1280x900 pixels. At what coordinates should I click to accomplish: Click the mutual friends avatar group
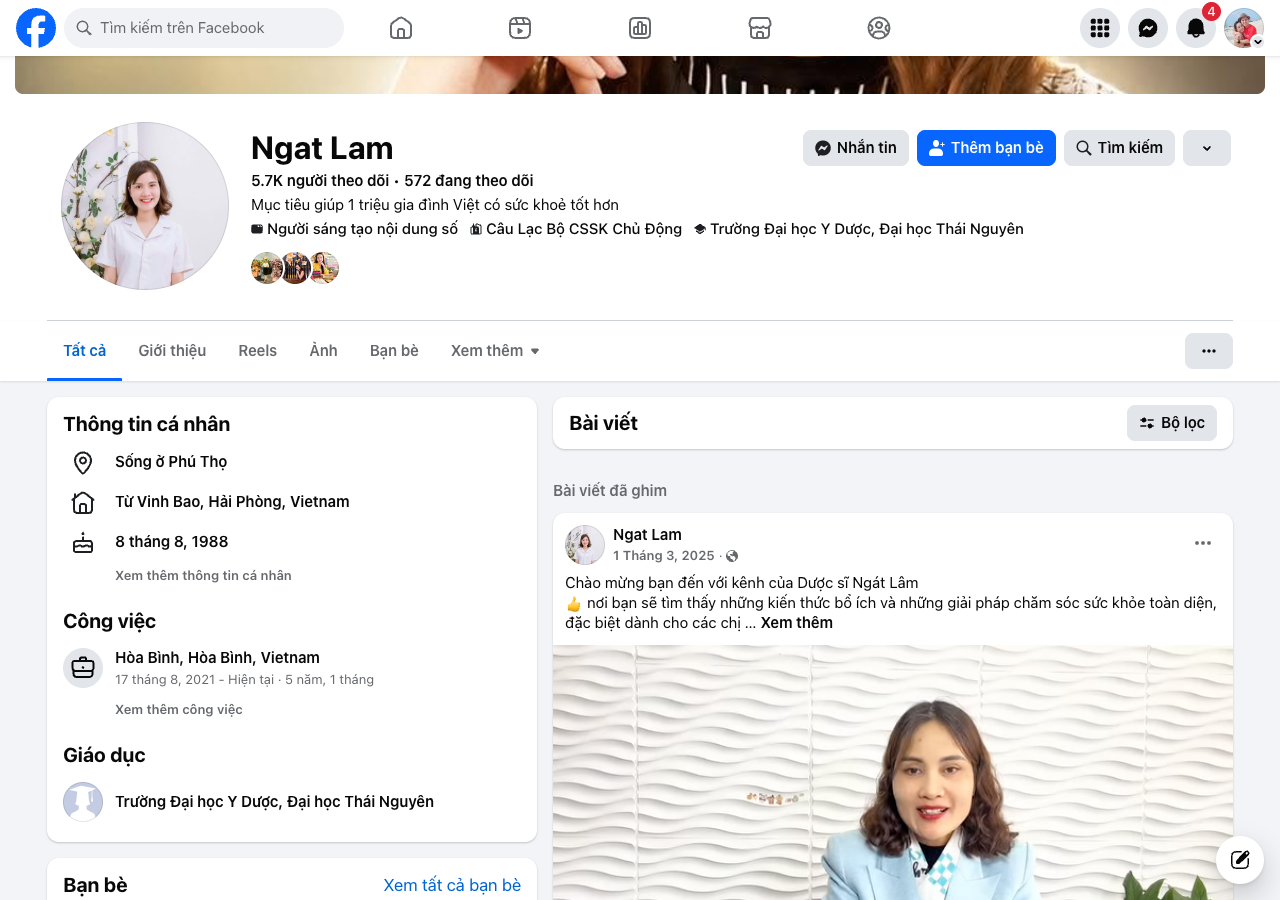(295, 268)
